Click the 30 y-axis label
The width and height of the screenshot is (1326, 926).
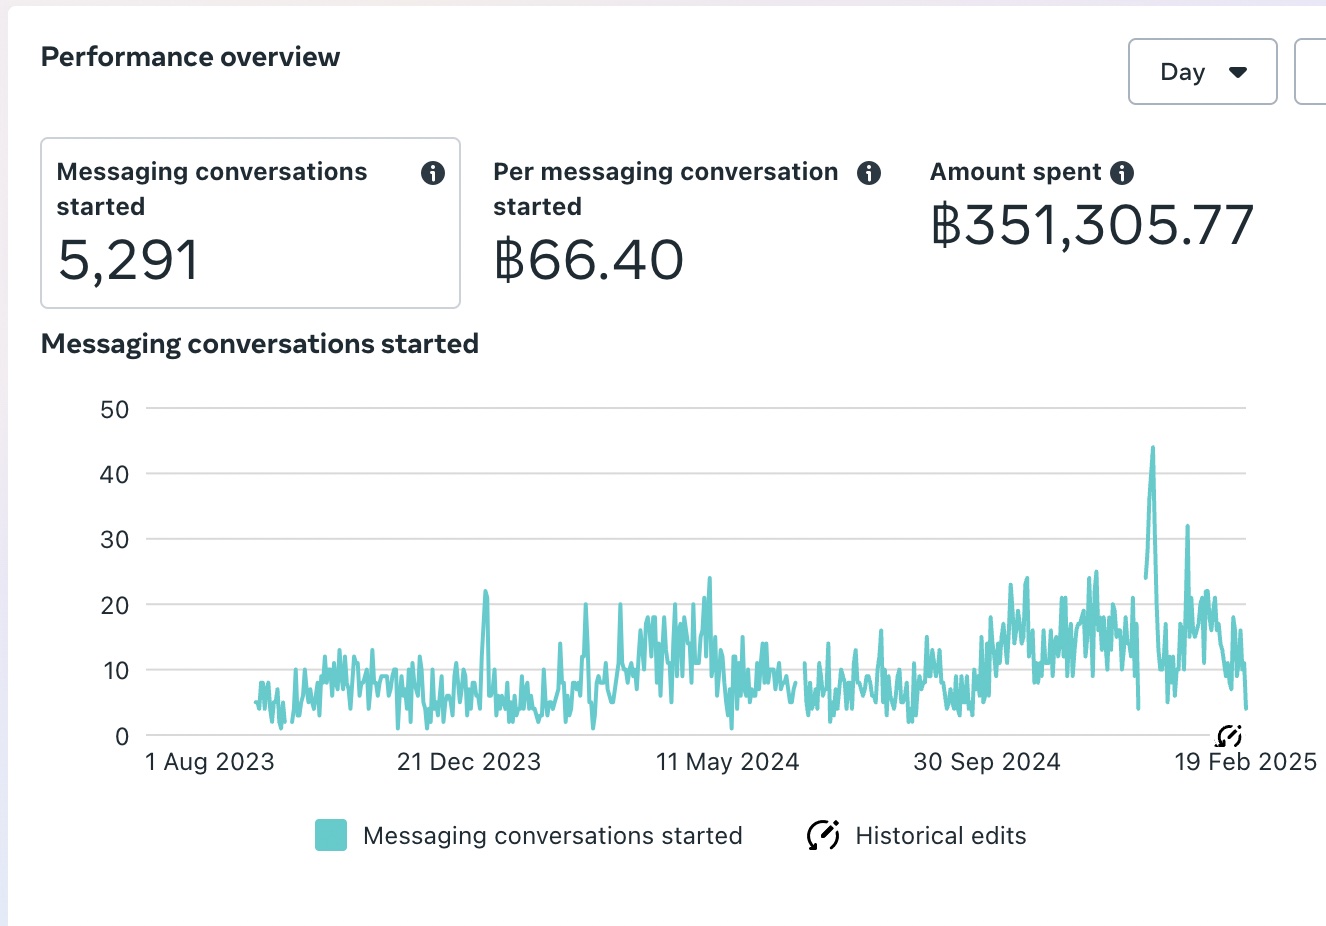click(x=115, y=540)
